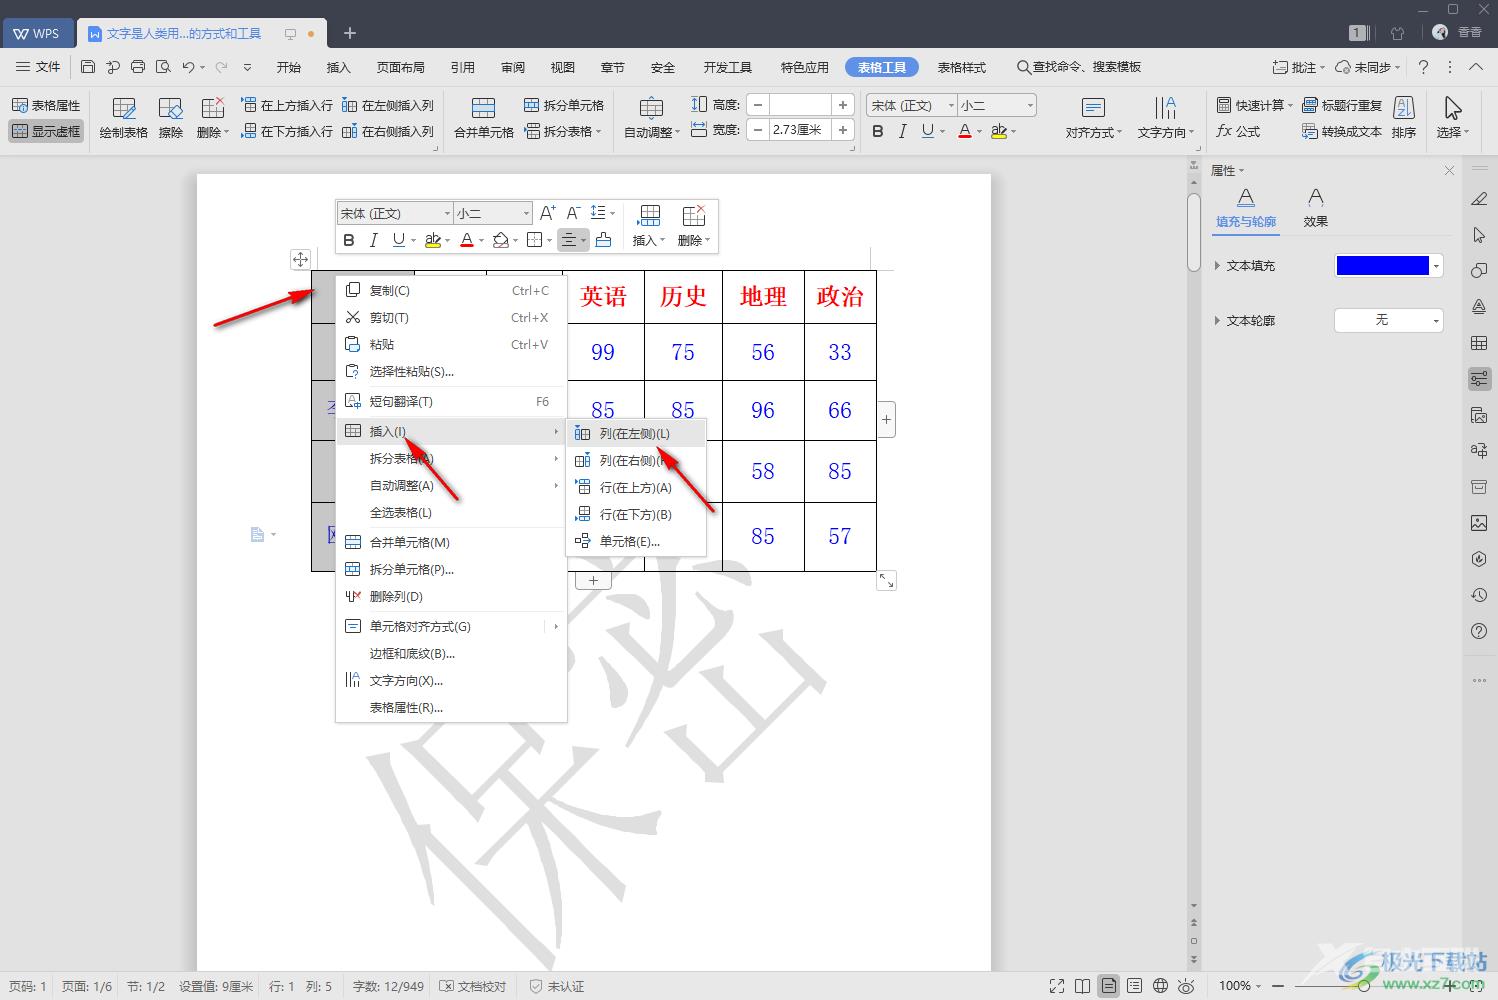The width and height of the screenshot is (1498, 1000).
Task: Toggle Italic in ribbon font group
Action: [902, 131]
